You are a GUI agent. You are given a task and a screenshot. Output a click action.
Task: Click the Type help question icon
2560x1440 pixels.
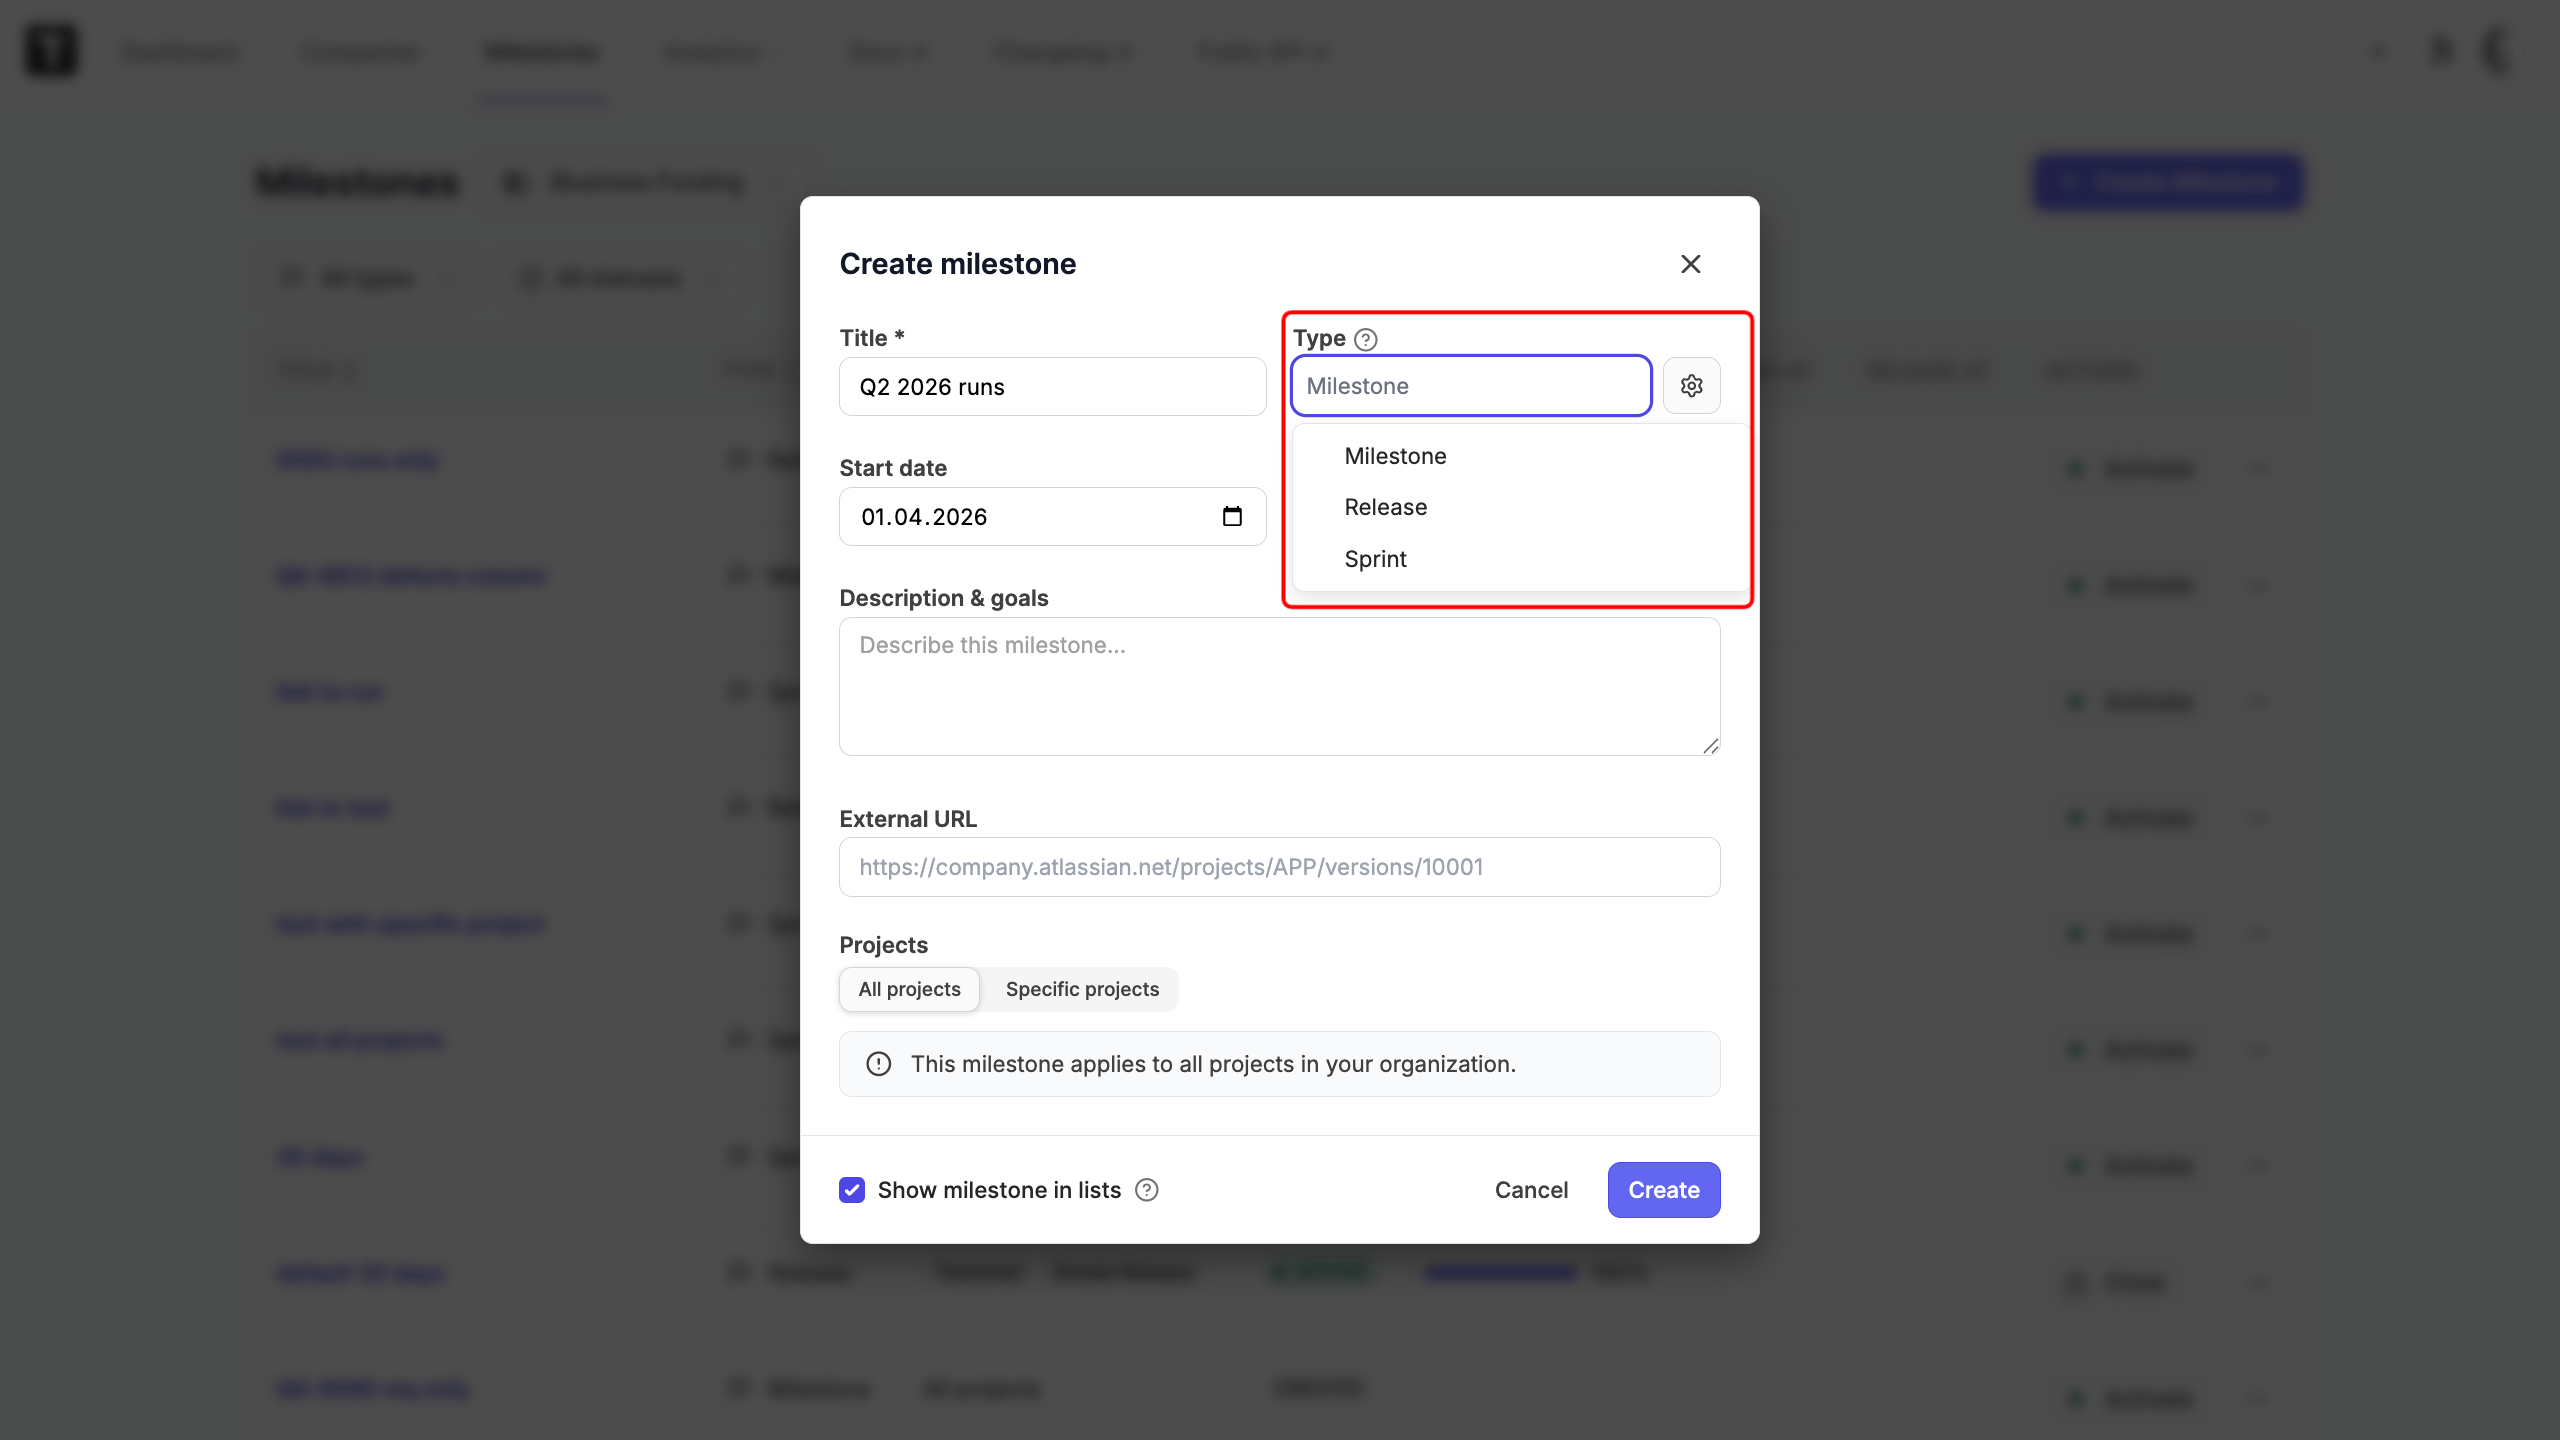coord(1365,339)
